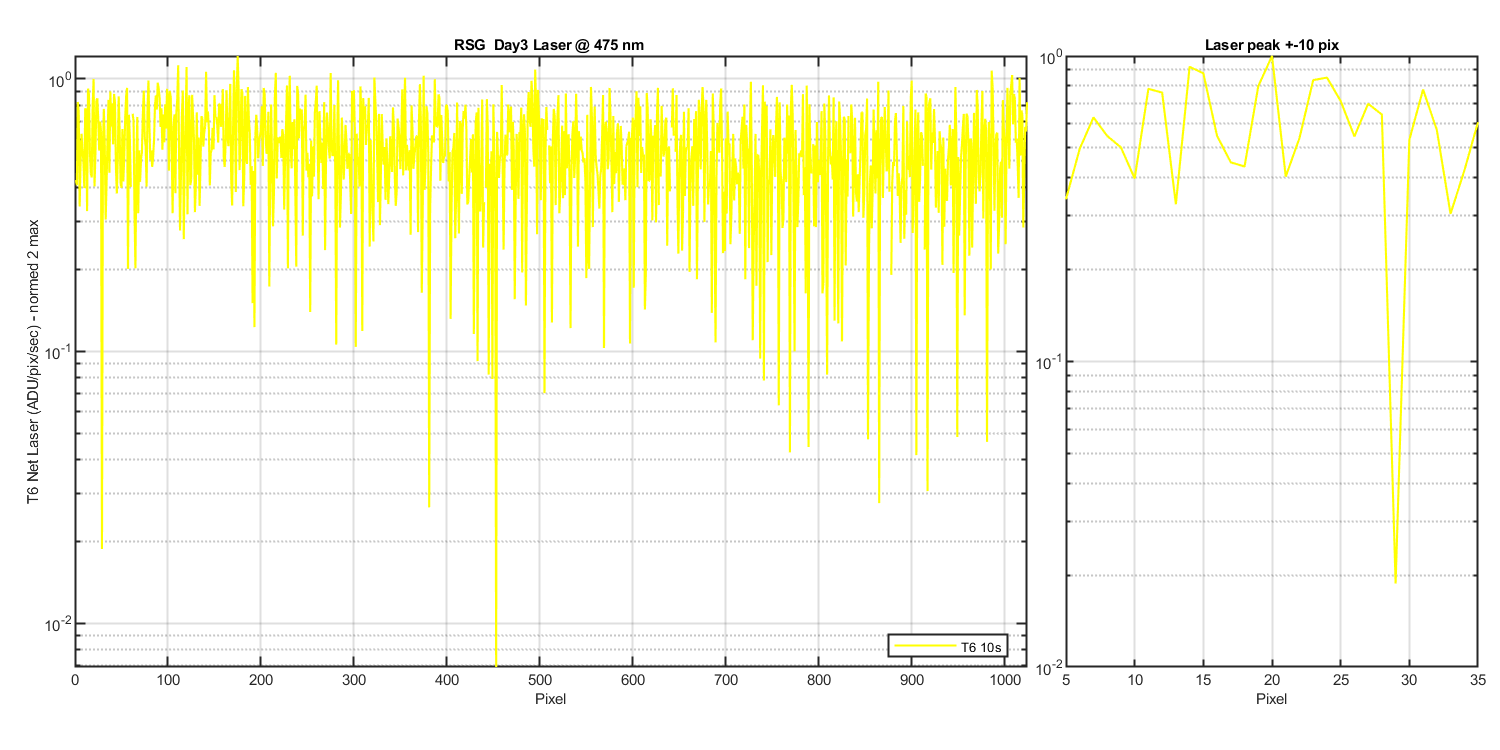The image size is (1500, 750).
Task: Click the 10^0 y-tick label of the Laser peak plot
Action: pos(1049,56)
